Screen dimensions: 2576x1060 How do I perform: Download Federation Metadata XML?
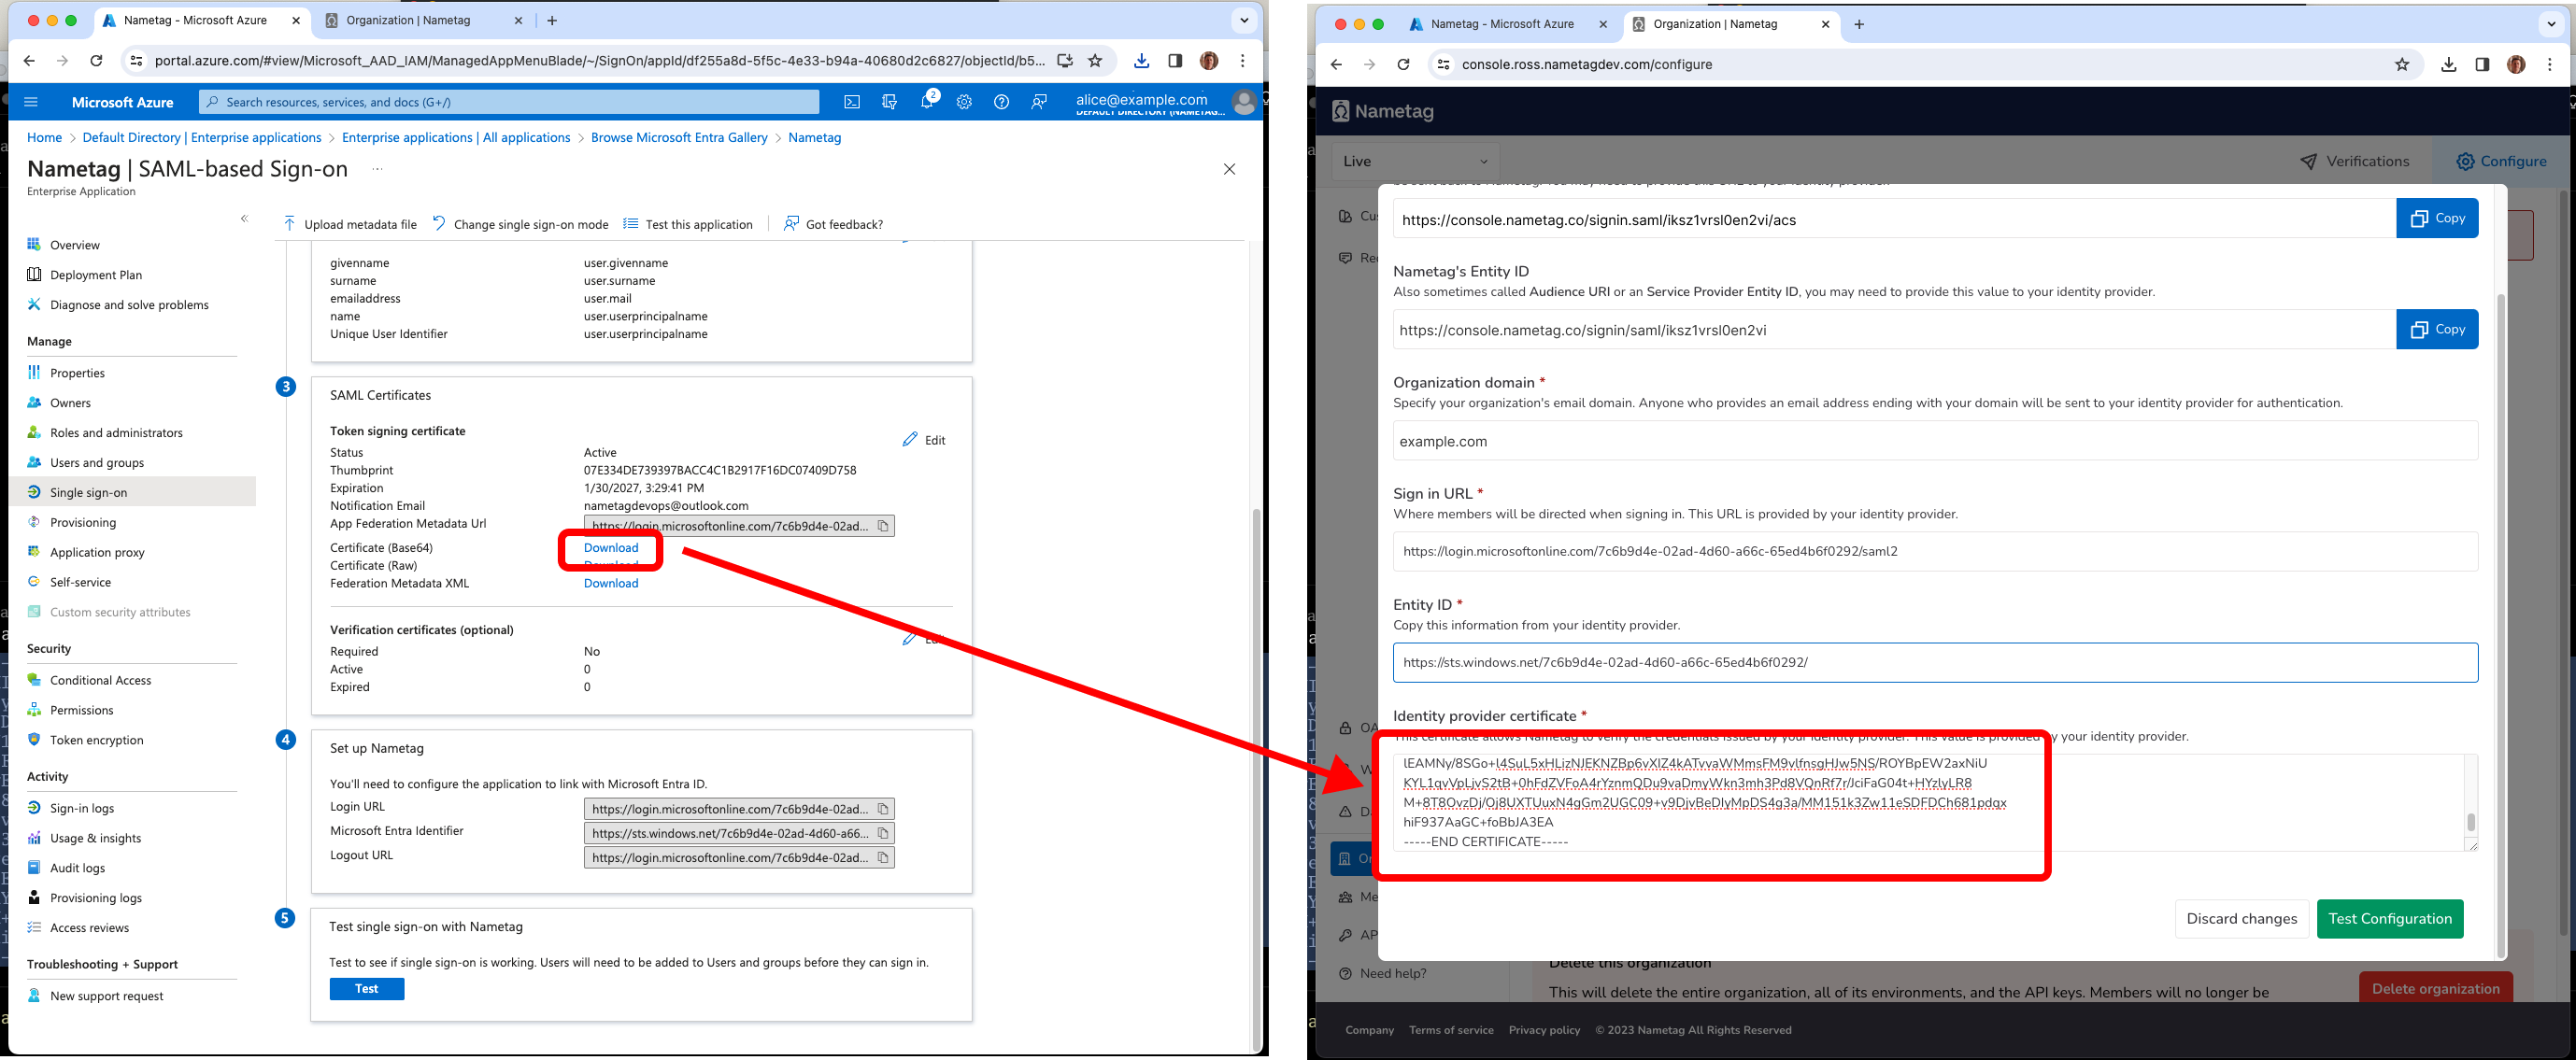click(x=611, y=584)
